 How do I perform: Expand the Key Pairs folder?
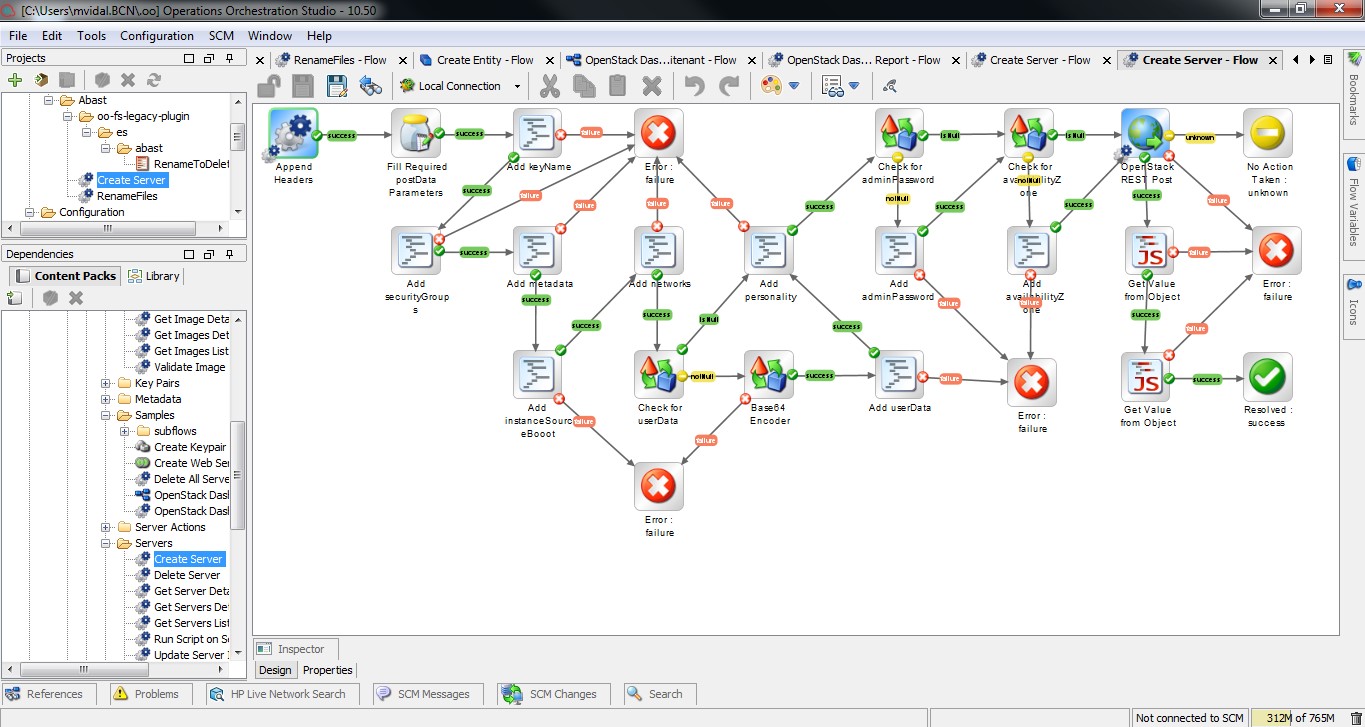tap(106, 383)
